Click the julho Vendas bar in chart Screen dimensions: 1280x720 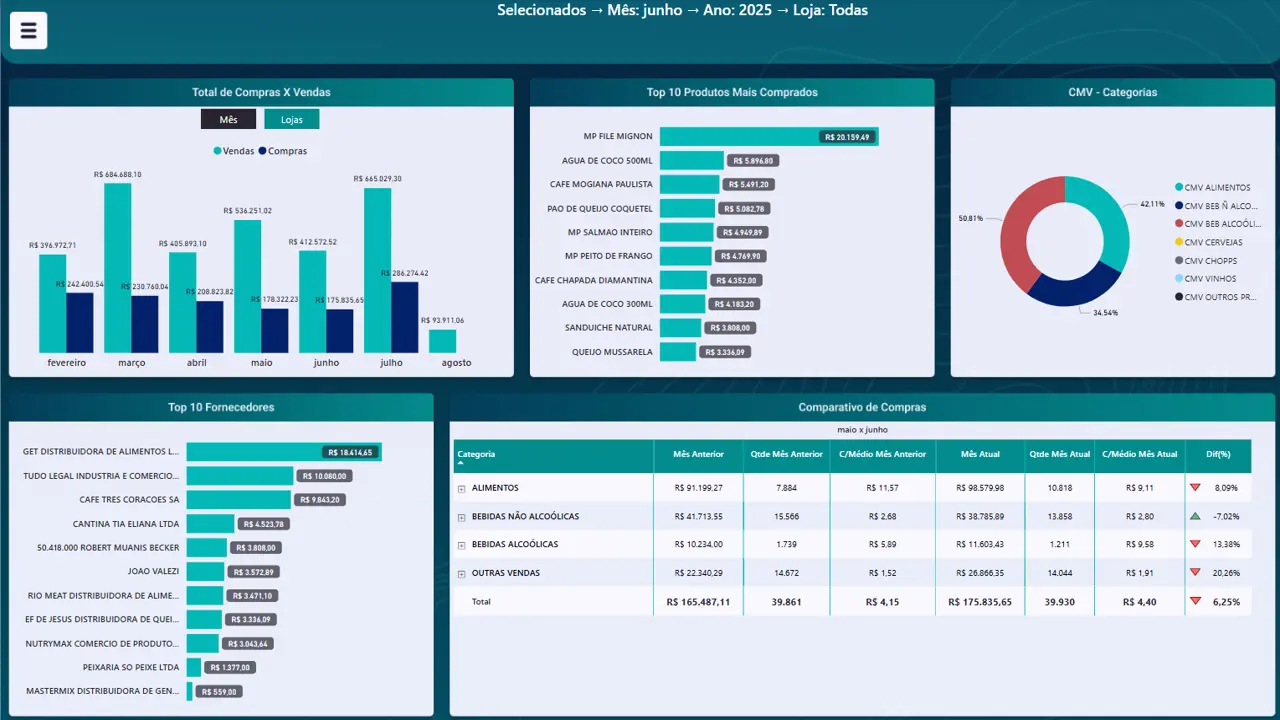click(x=377, y=270)
